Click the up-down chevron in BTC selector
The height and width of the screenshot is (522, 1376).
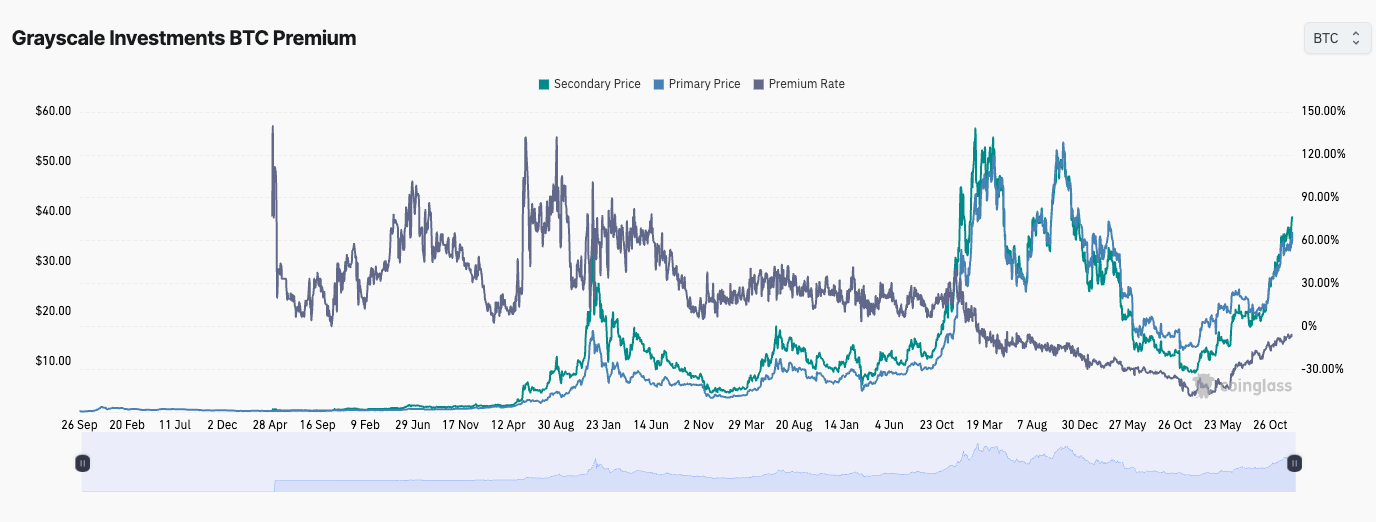point(1355,38)
